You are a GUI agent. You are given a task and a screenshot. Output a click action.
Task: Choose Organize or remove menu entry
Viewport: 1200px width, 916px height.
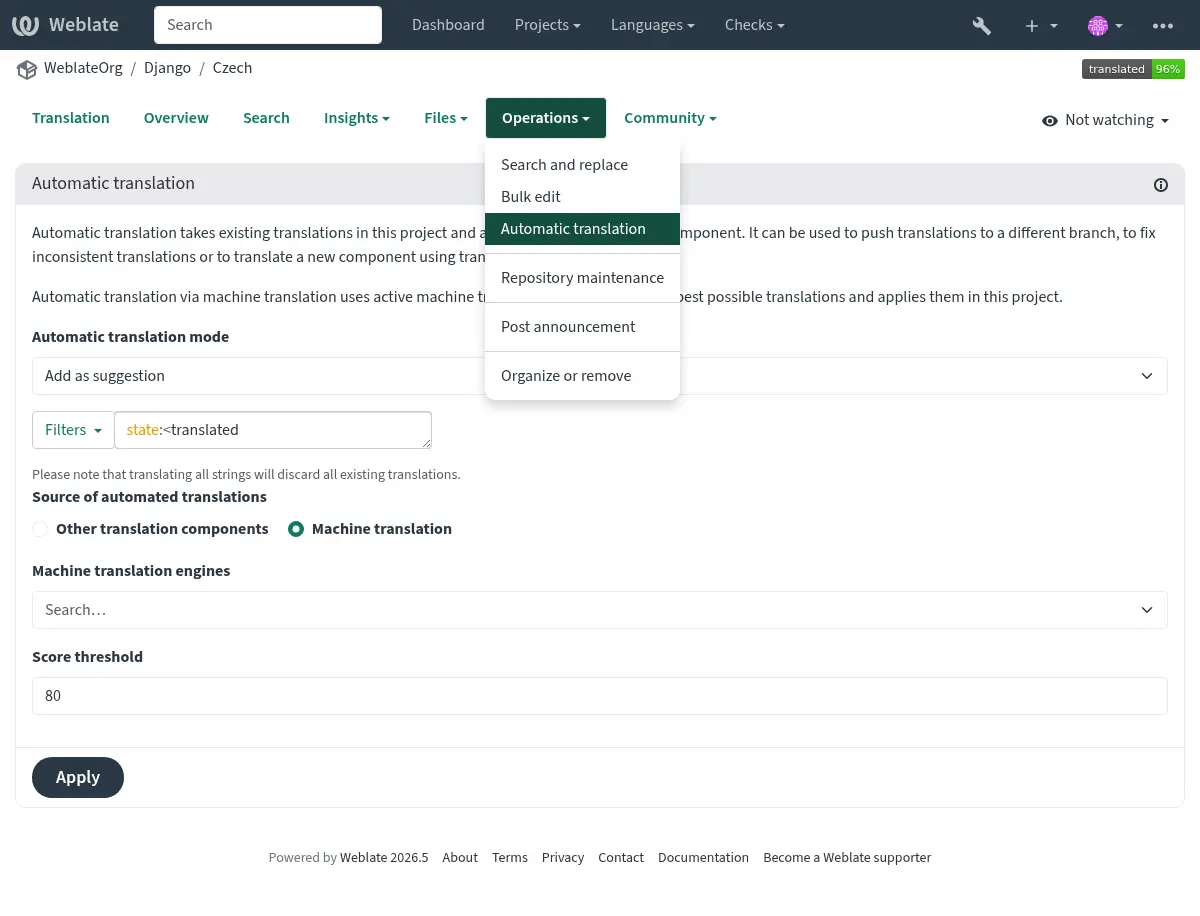(x=582, y=376)
